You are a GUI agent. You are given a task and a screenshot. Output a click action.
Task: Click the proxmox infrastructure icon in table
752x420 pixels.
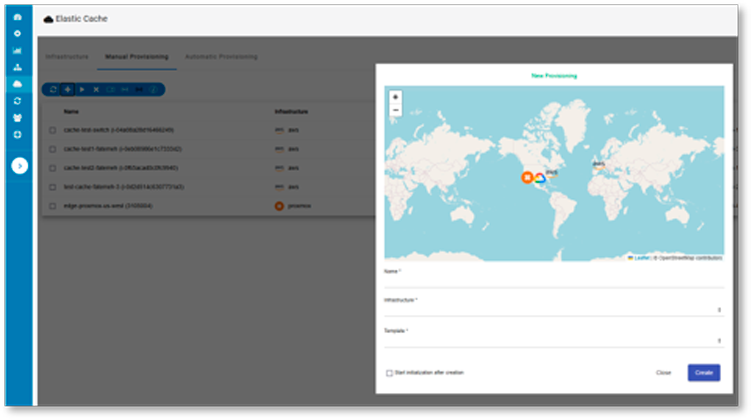click(x=279, y=206)
